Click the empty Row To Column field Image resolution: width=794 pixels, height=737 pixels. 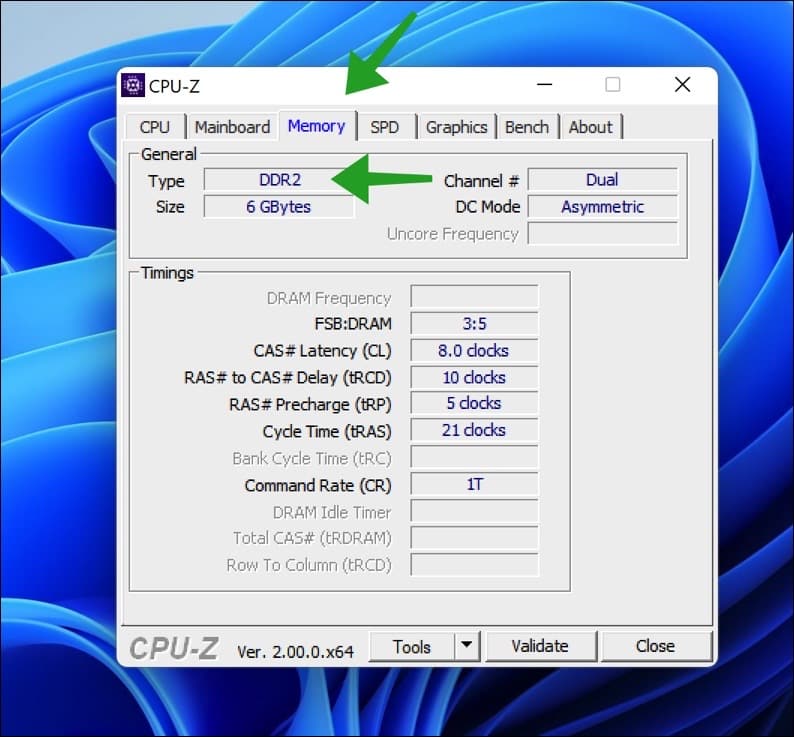point(474,565)
